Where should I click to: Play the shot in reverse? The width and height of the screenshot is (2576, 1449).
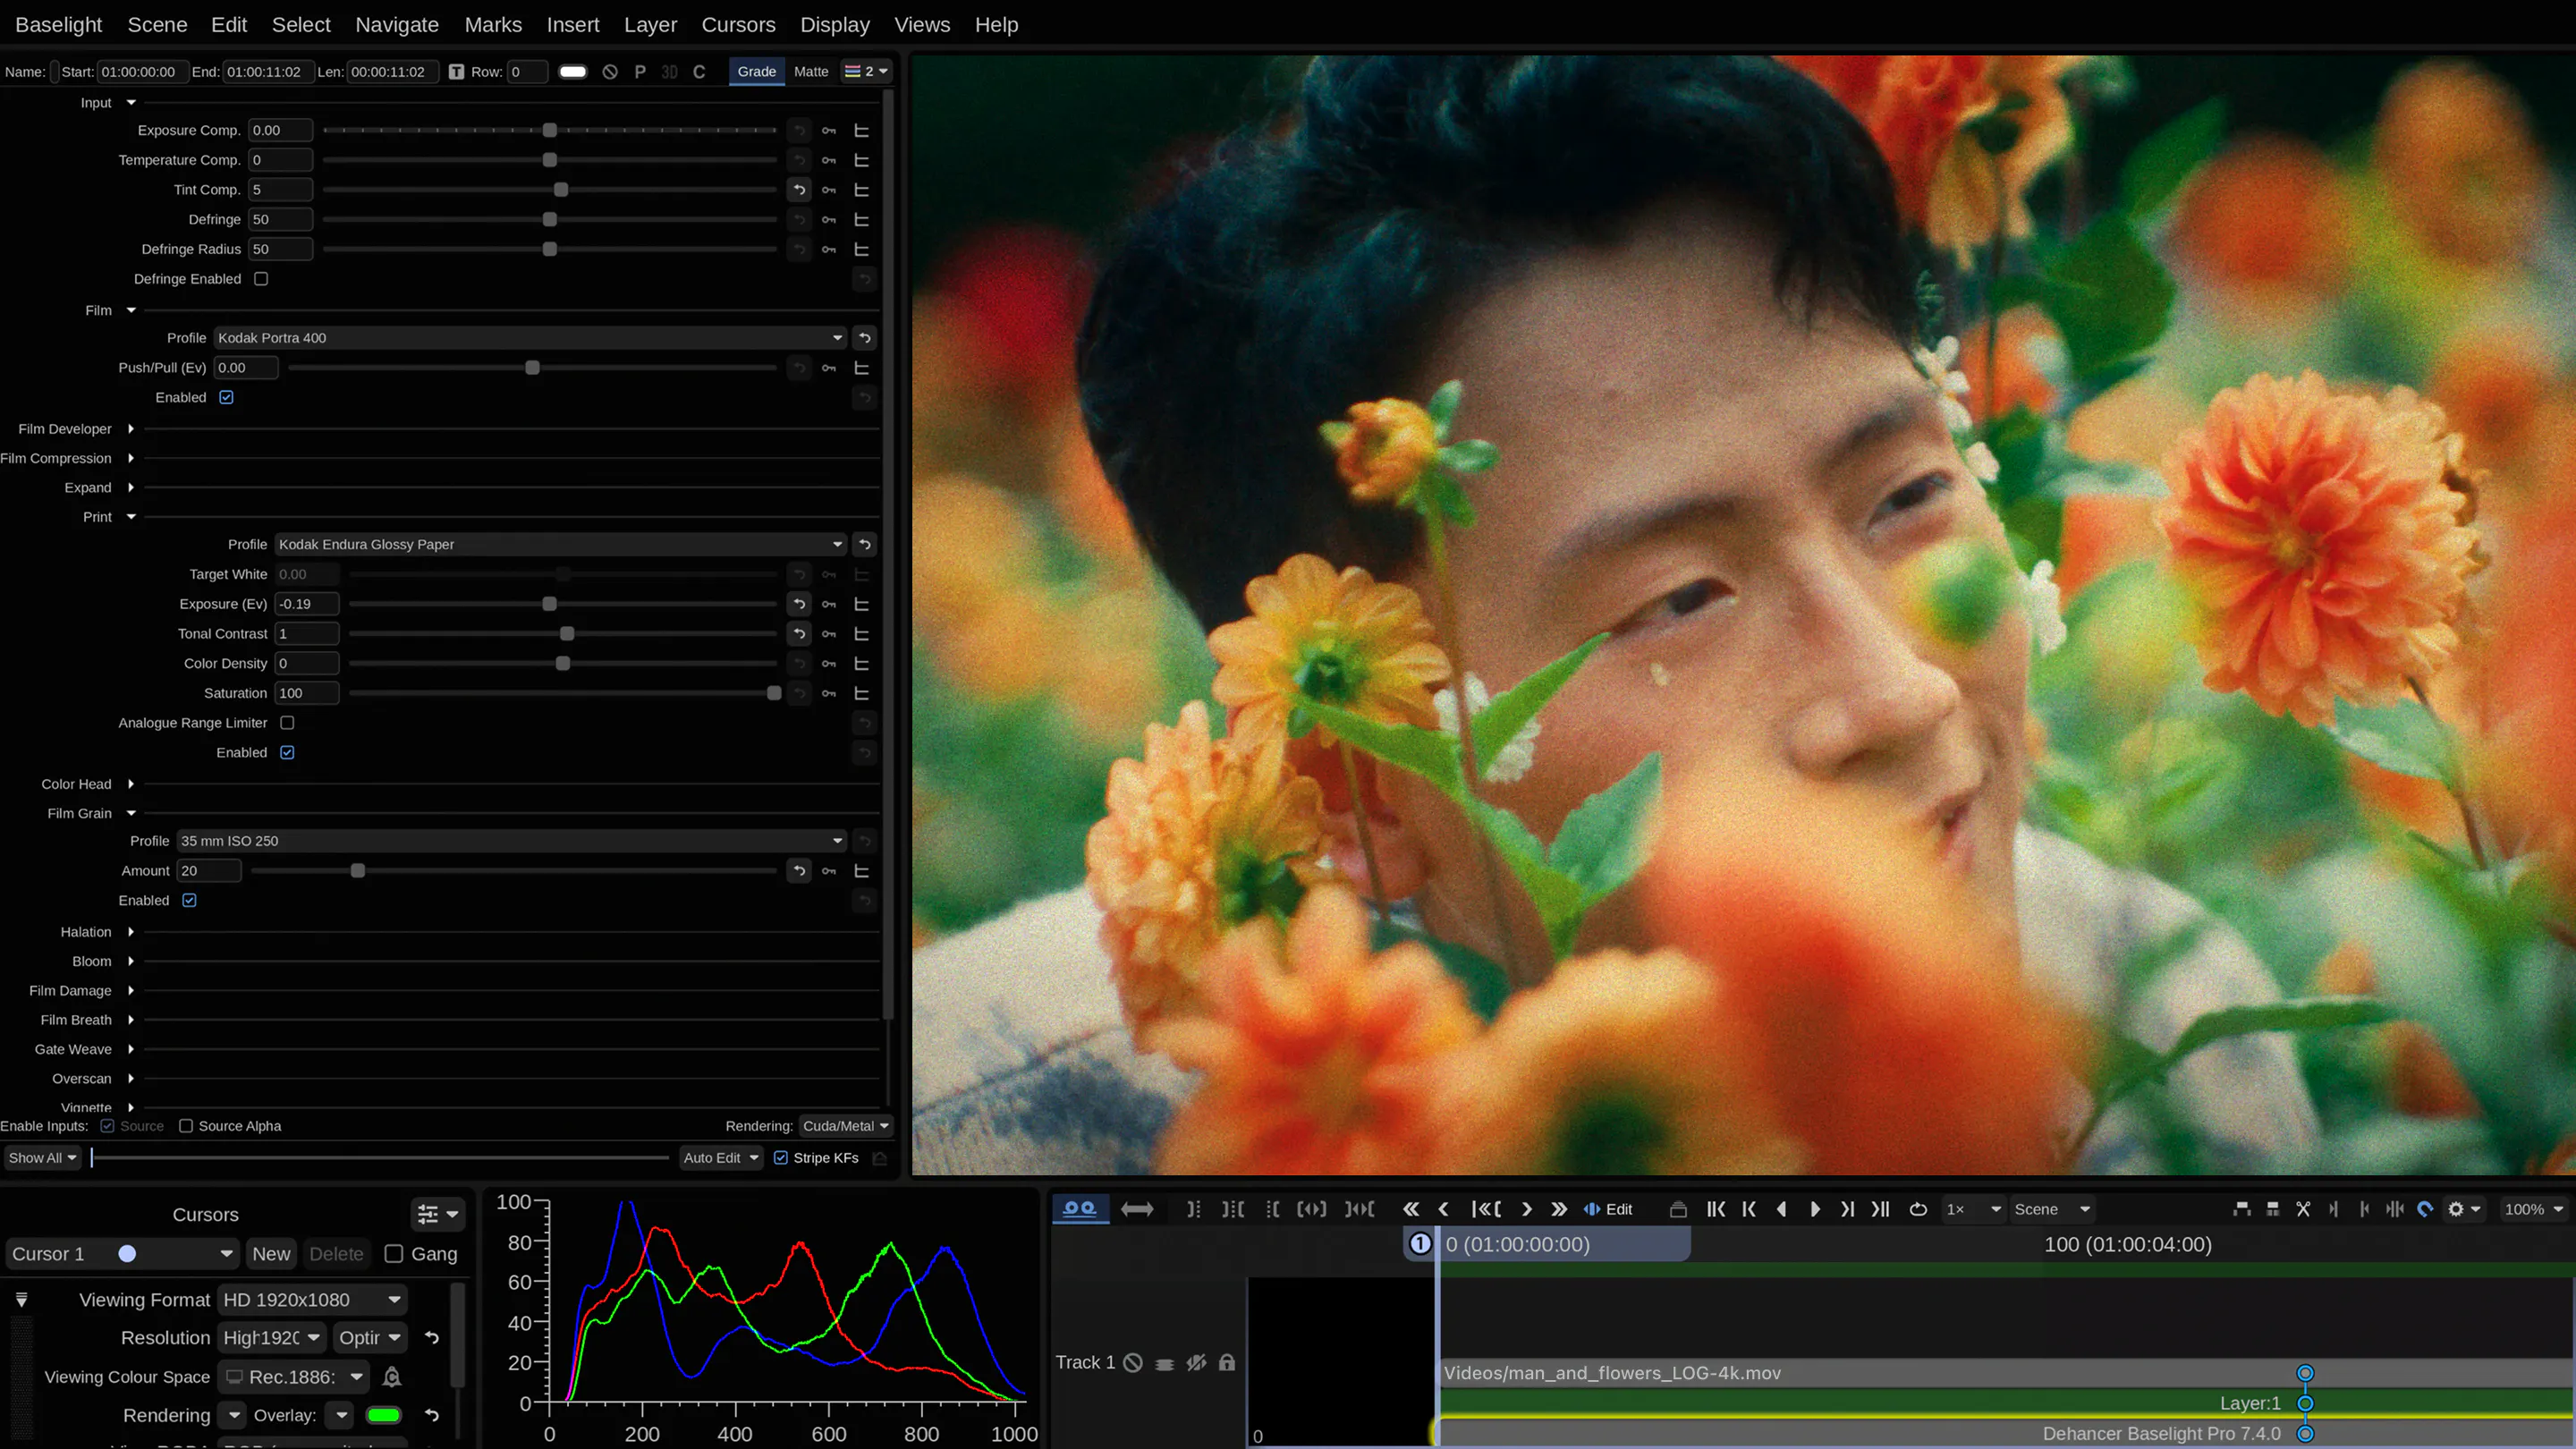(1781, 1209)
